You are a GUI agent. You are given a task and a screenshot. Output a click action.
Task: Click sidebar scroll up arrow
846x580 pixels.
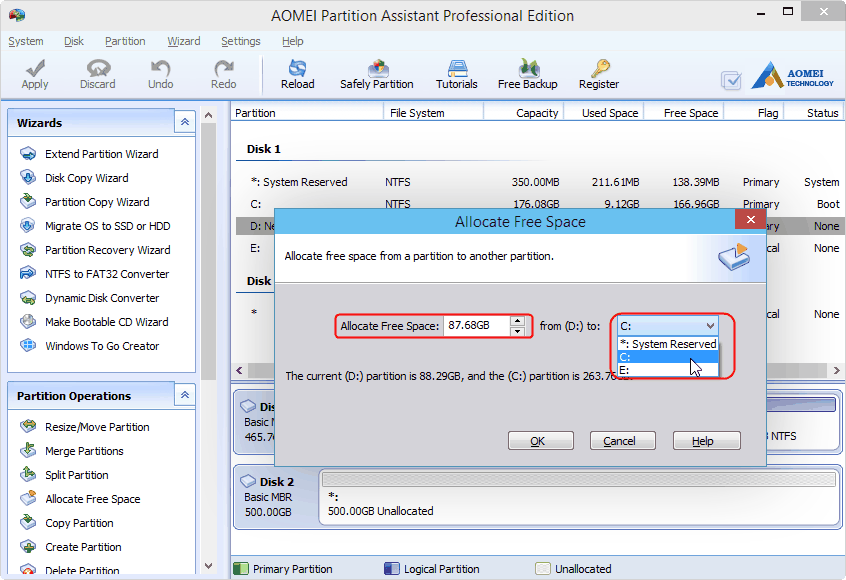coord(208,115)
